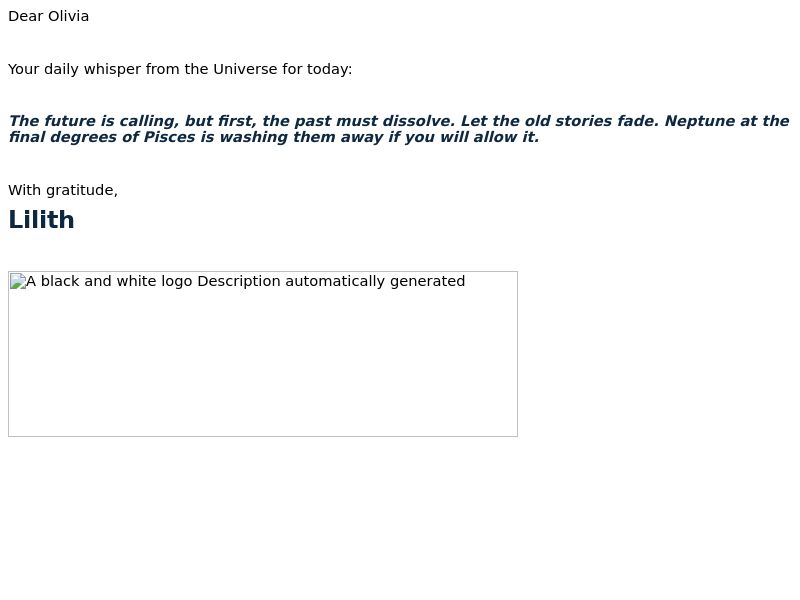Click the name "Olivia" in the greeting
This screenshot has height=600, width=800.
click(68, 16)
